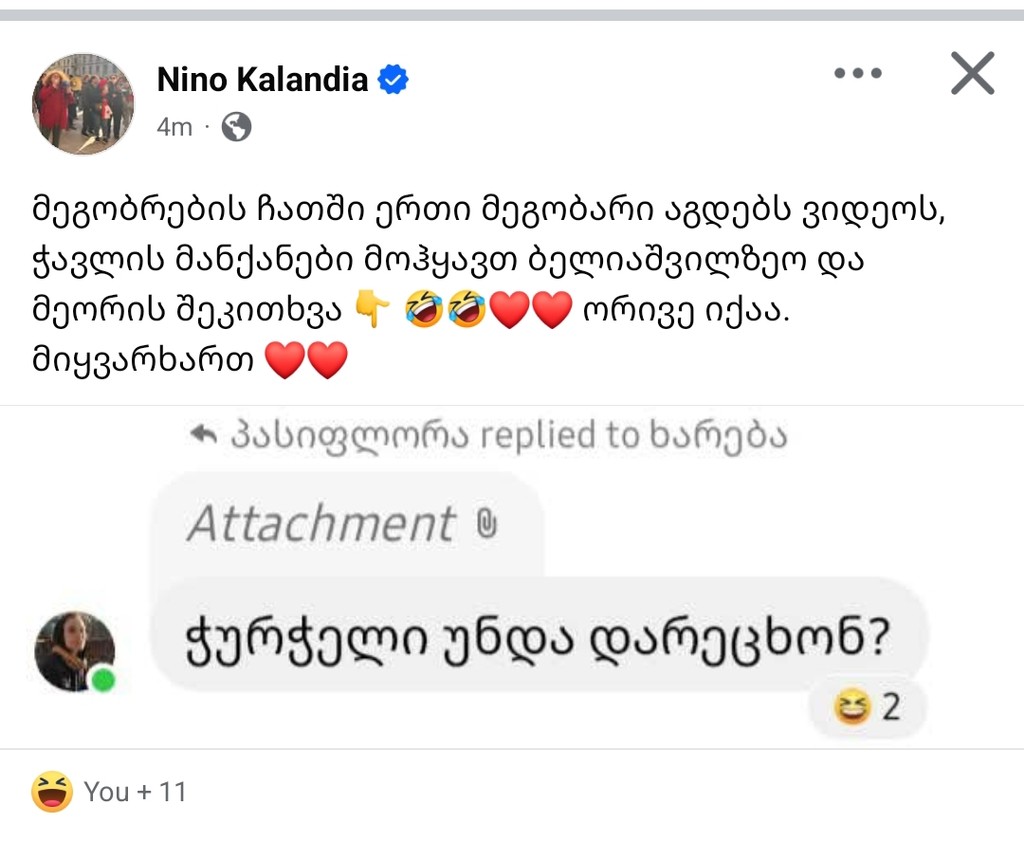Open the chat sender's avatar
Screen dimensions: 1024x848
74,651
